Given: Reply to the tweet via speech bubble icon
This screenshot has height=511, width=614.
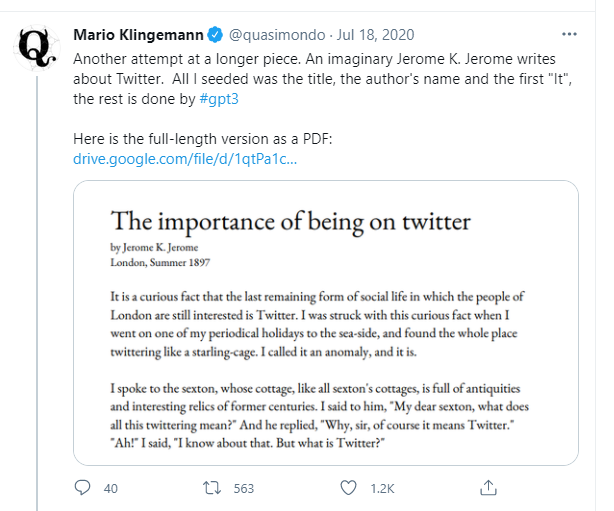Looking at the screenshot, I should click(84, 488).
